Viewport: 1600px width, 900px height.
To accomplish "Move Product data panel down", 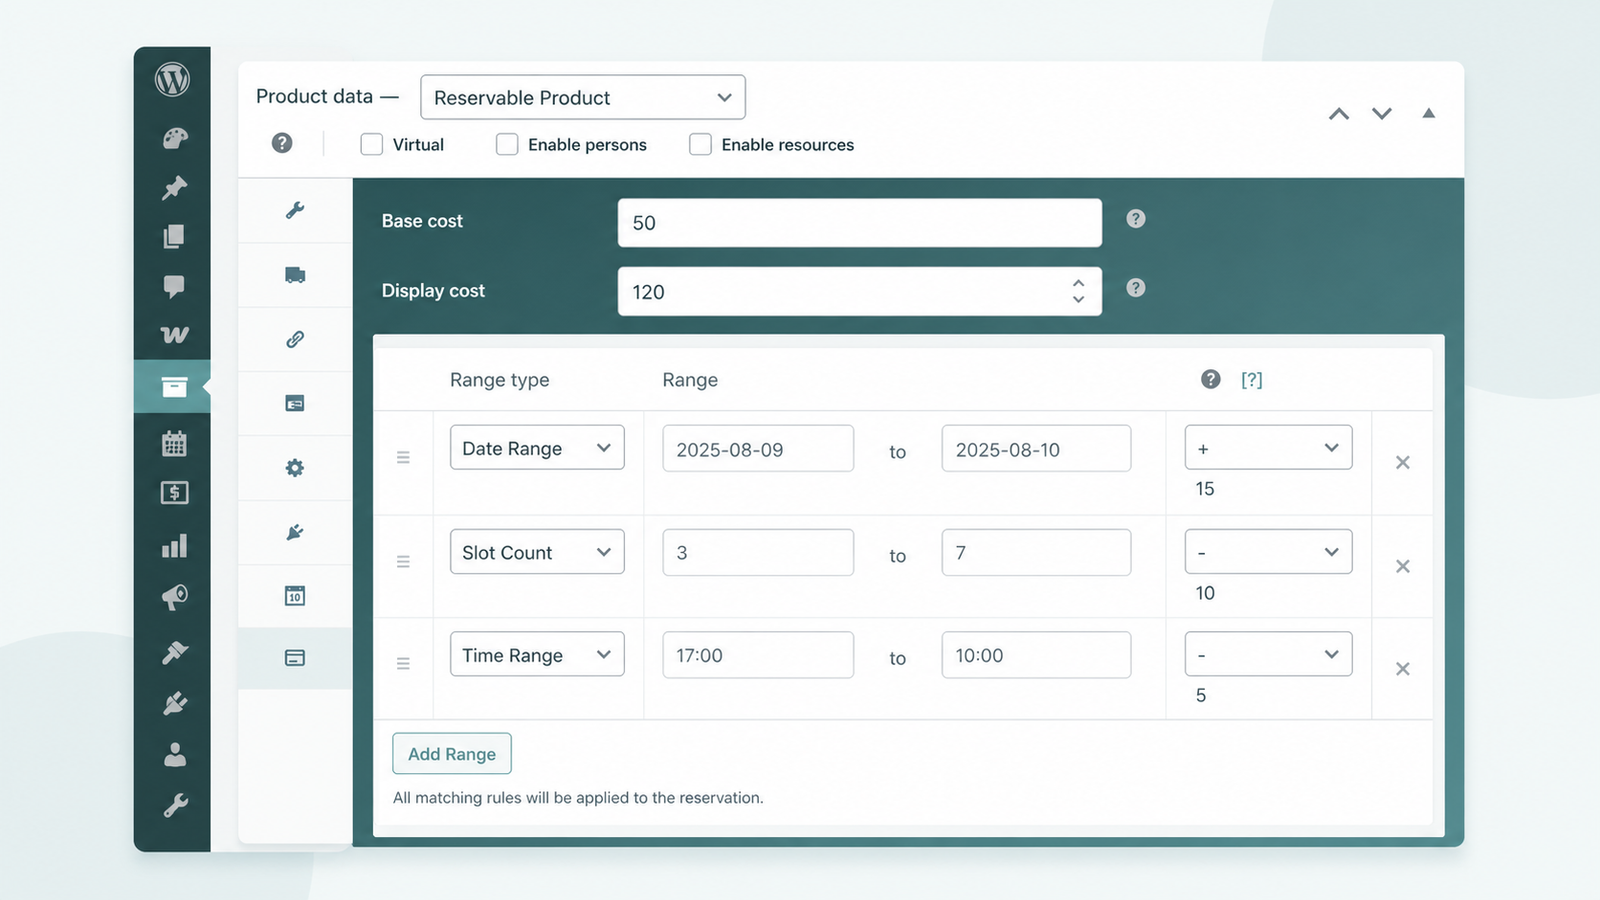I will (x=1382, y=114).
